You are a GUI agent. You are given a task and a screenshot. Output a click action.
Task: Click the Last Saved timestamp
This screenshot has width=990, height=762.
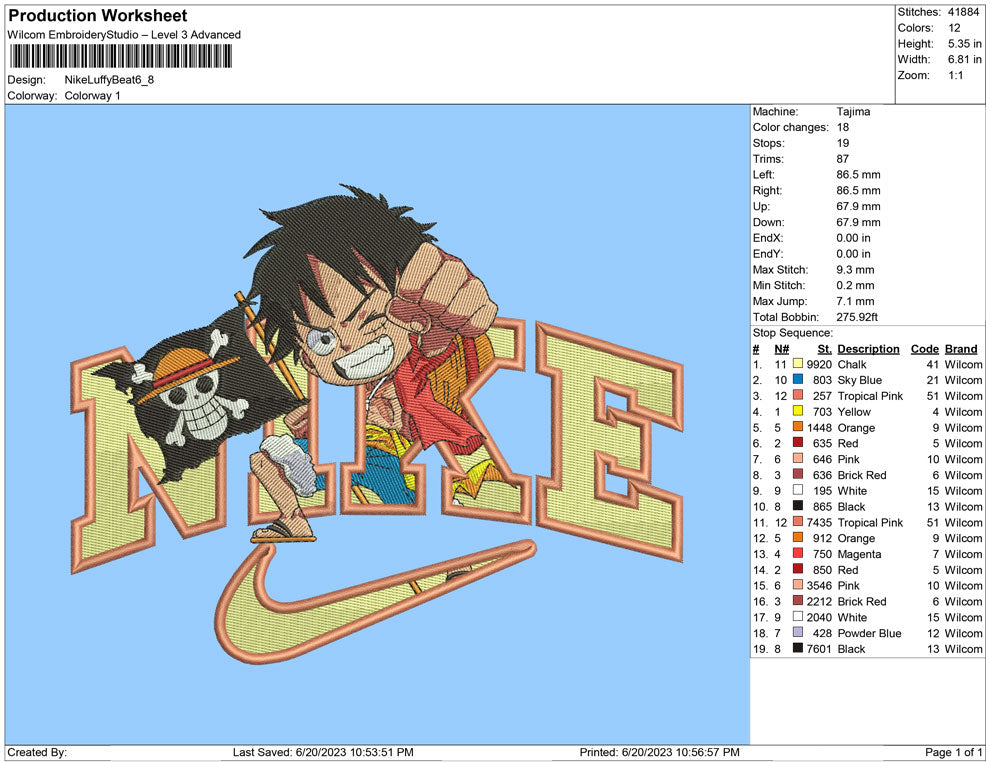click(x=323, y=752)
